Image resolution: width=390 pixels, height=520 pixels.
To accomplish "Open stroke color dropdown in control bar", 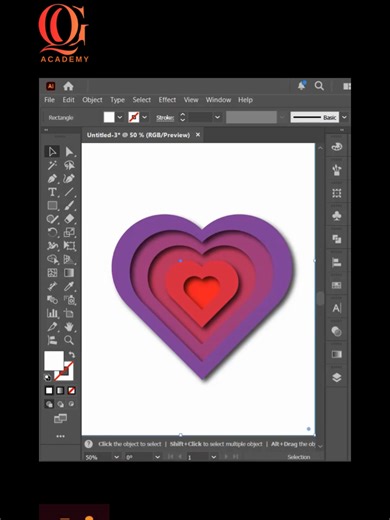I will (144, 117).
